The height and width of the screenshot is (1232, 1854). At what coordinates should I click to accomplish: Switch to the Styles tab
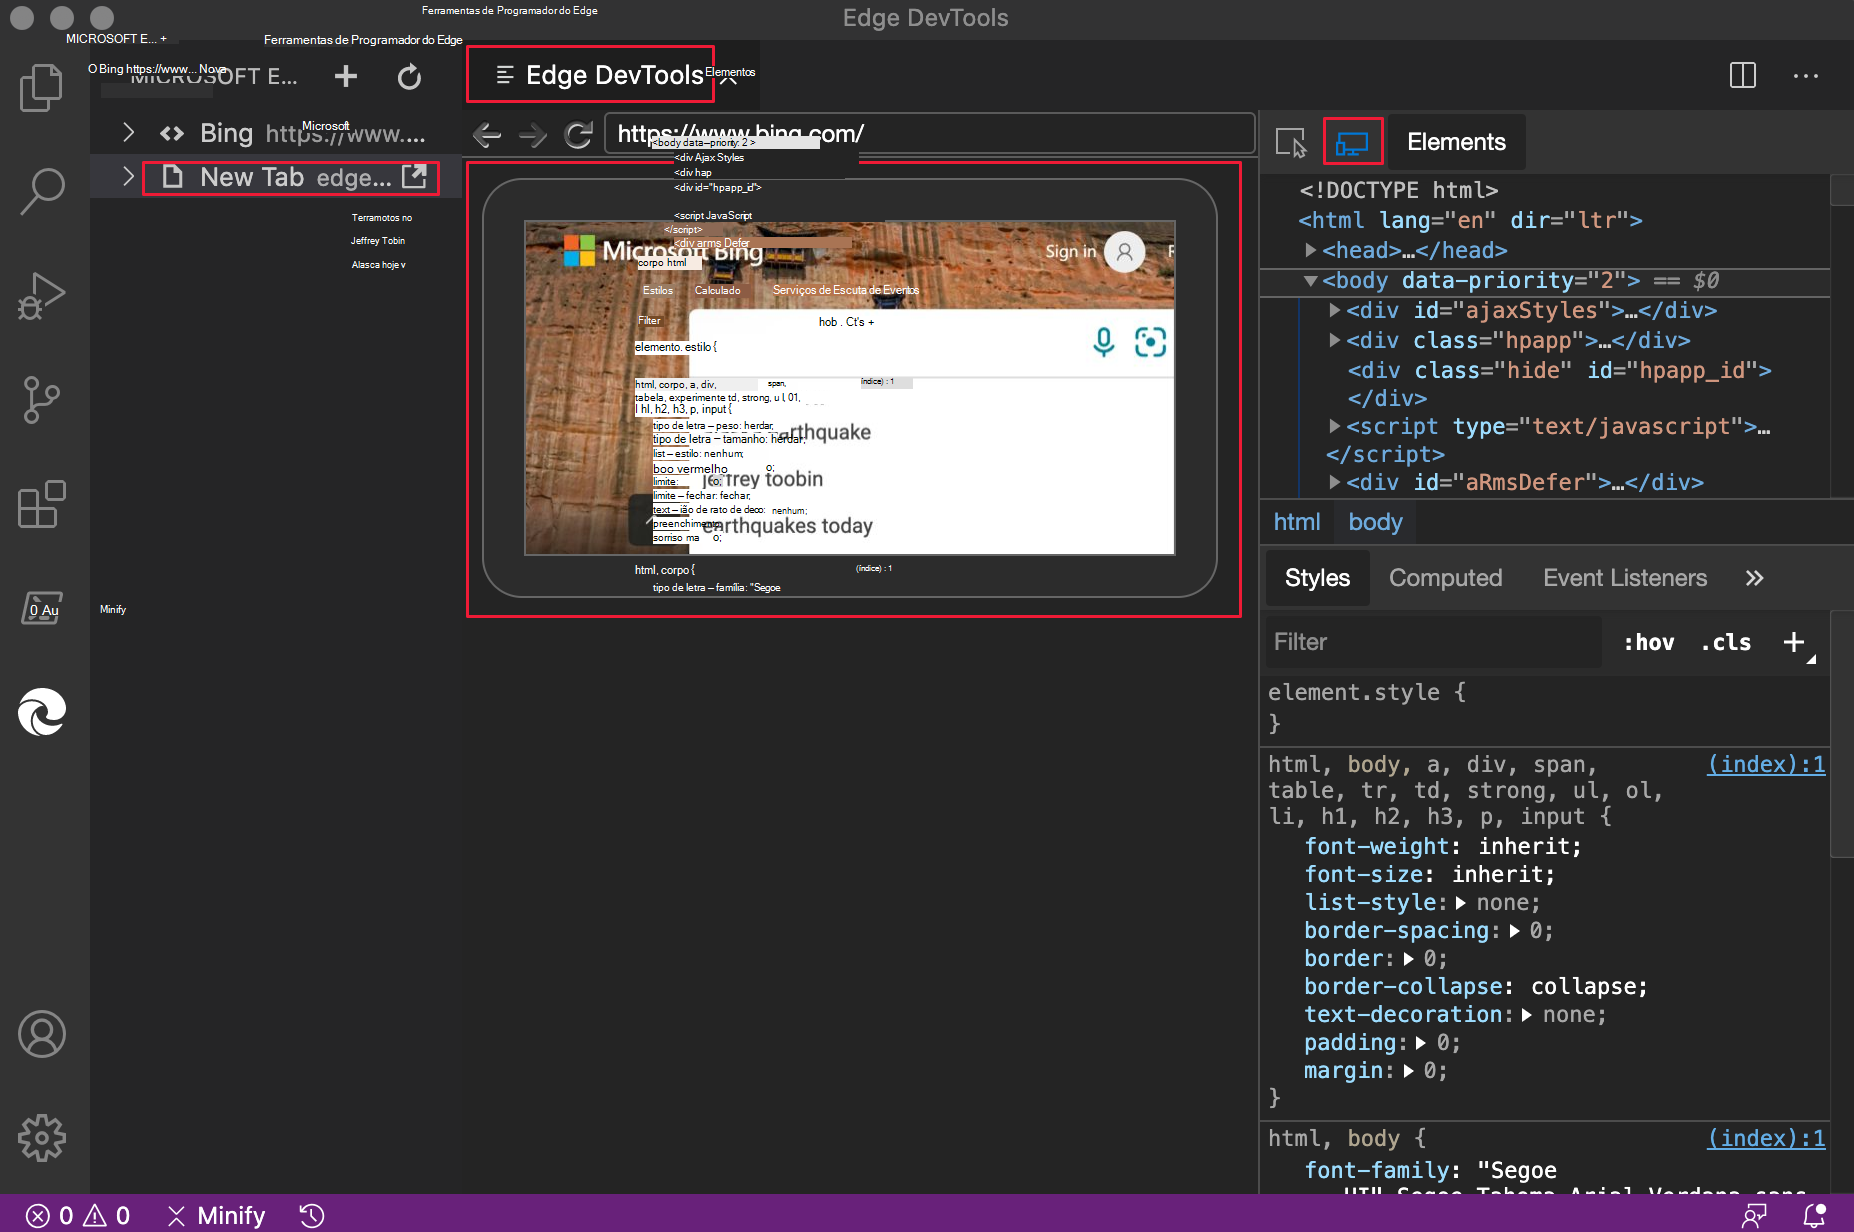pos(1317,578)
